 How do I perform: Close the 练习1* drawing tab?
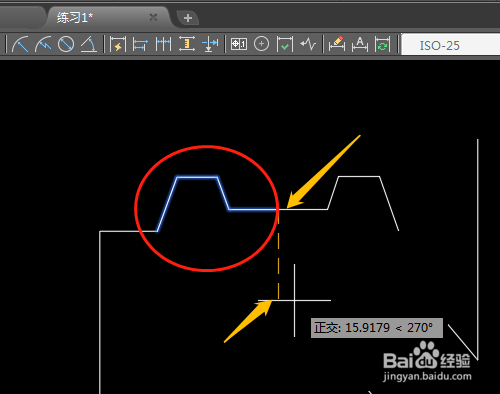click(153, 17)
